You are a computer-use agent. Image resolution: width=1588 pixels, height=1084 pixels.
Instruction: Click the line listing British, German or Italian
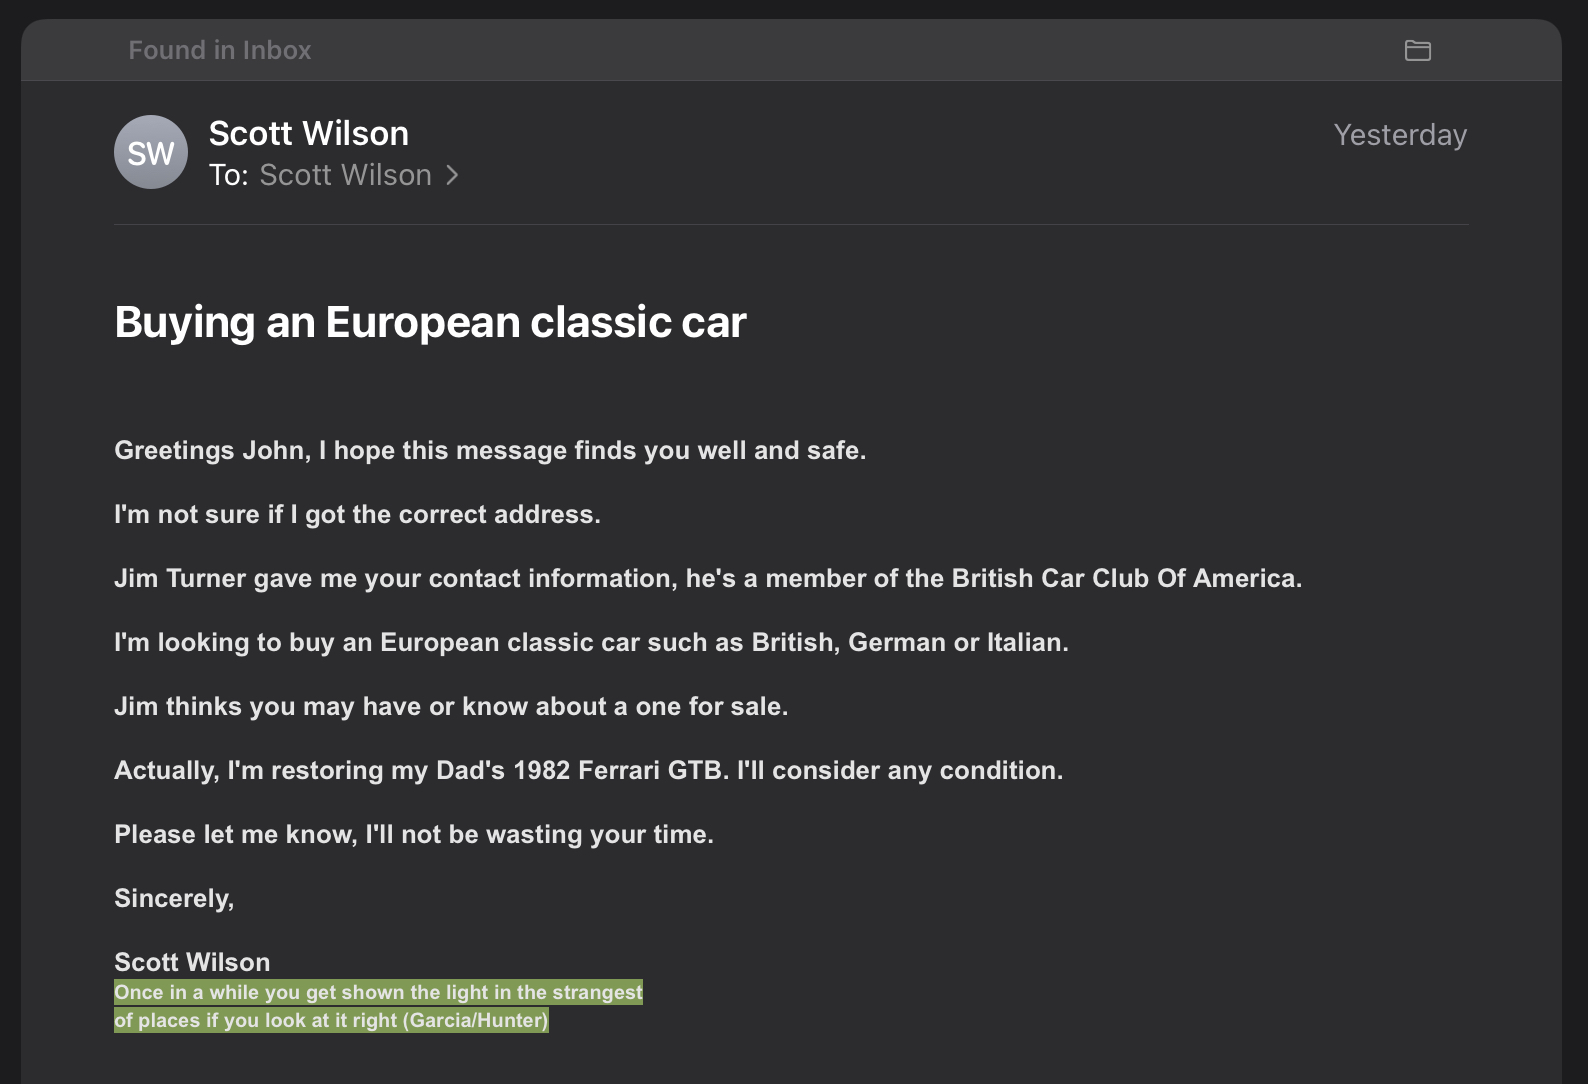coord(591,642)
